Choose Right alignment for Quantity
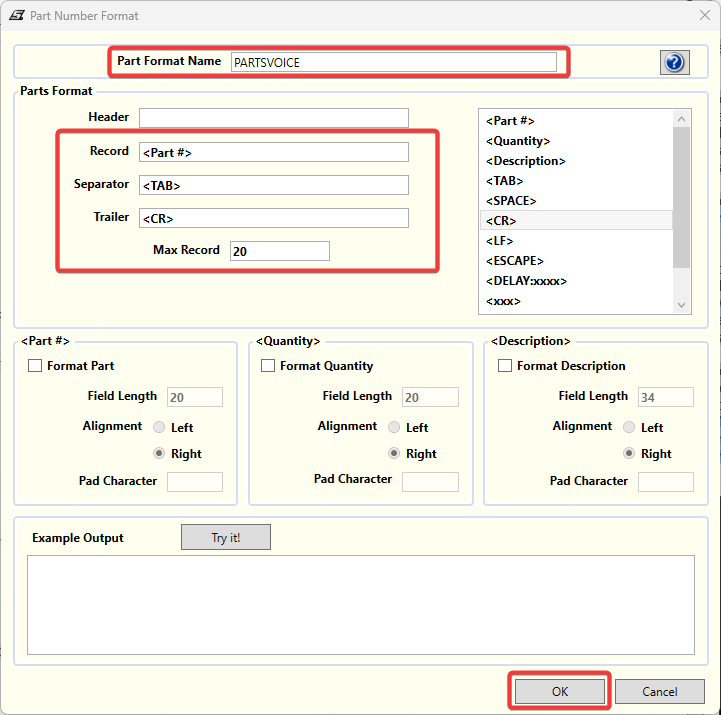 394,453
